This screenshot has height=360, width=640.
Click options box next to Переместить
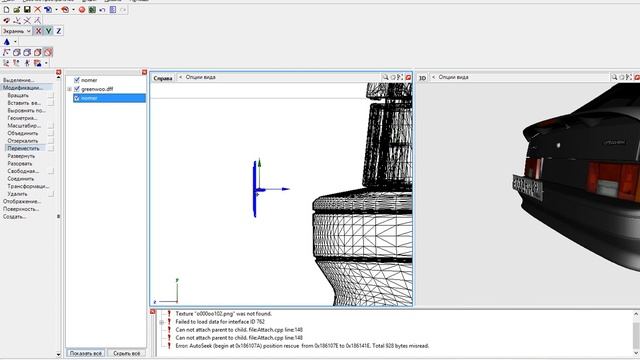51,149
